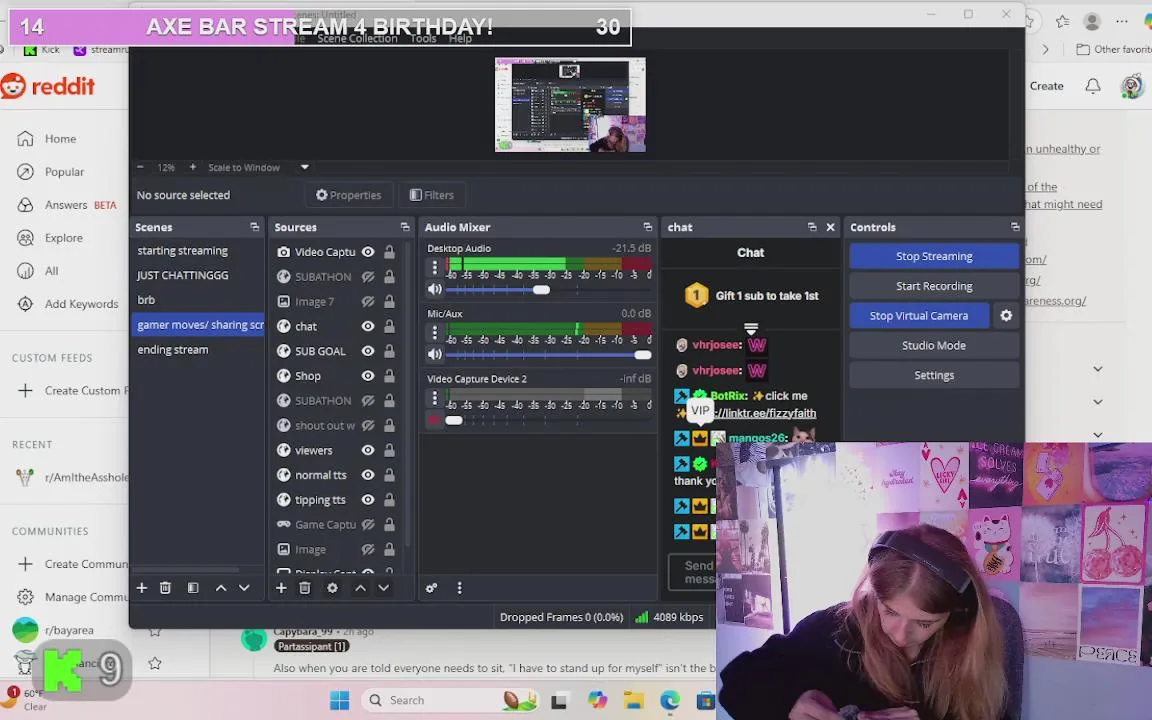Zoom in preview with the plus button

pos(192,168)
